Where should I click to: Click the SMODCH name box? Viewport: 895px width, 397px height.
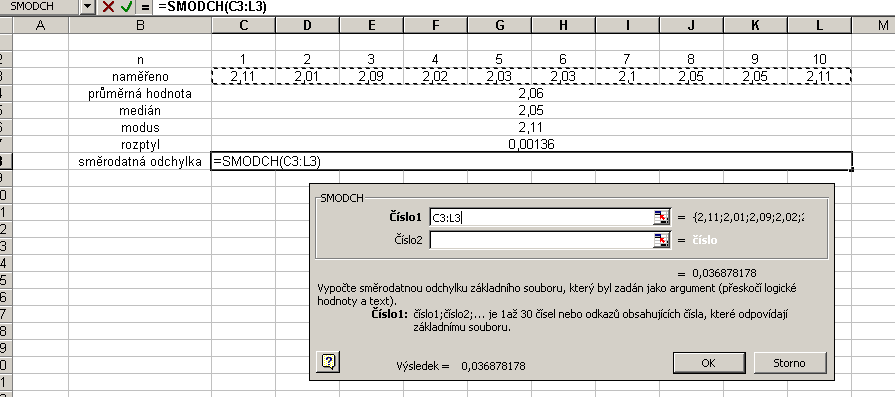click(39, 7)
